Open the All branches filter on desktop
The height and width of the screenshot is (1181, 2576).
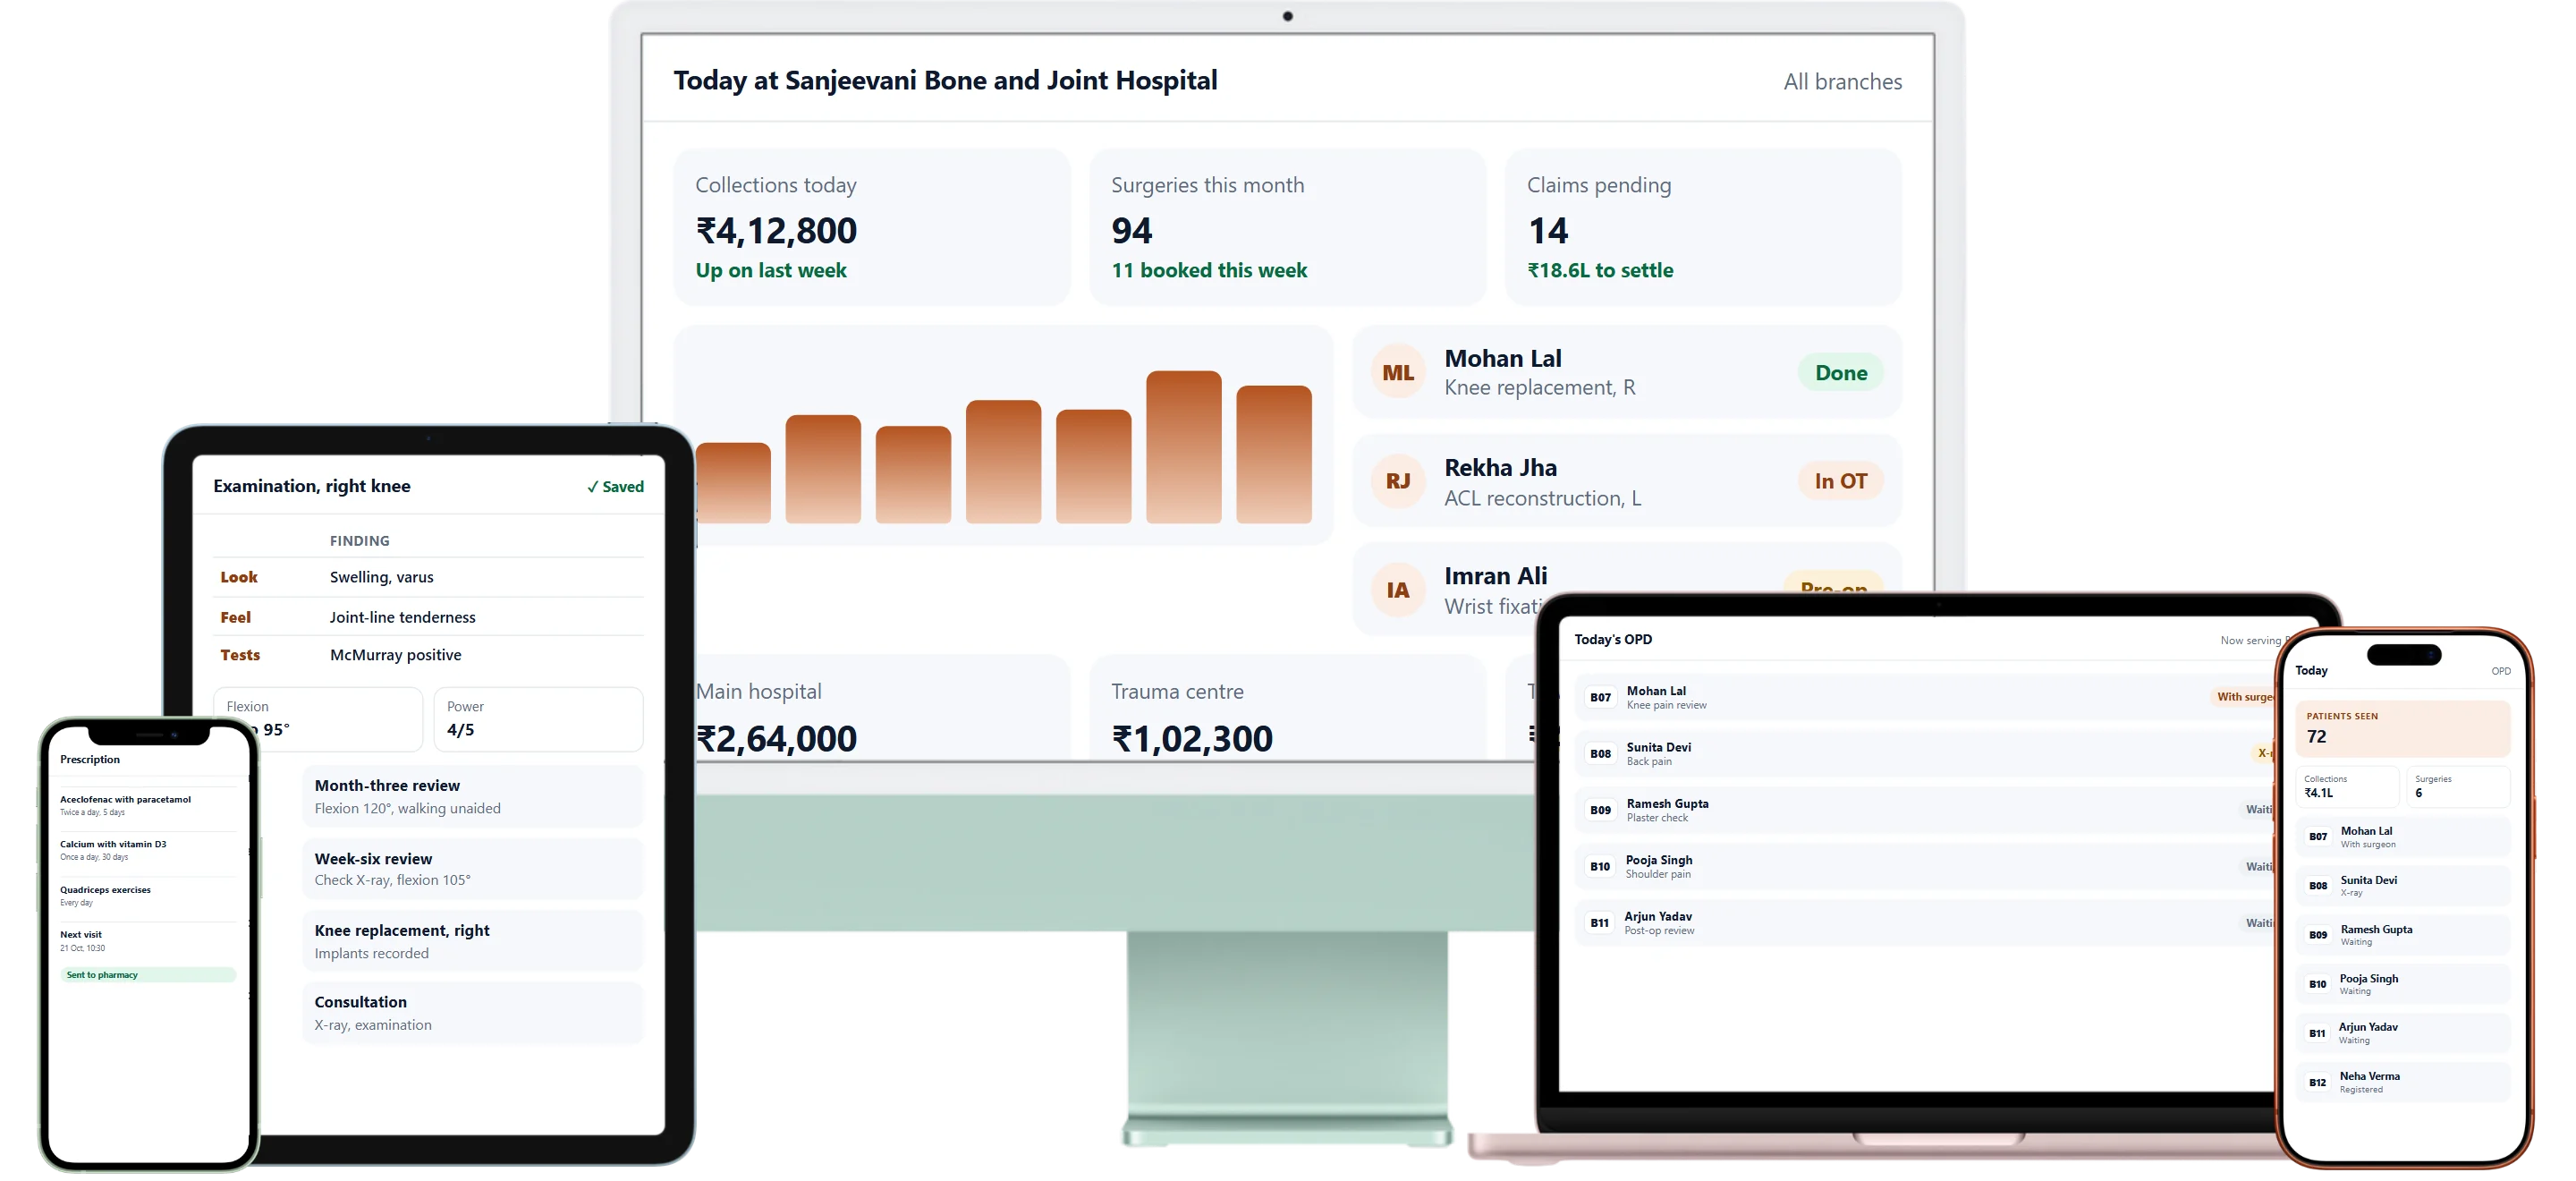point(1842,82)
